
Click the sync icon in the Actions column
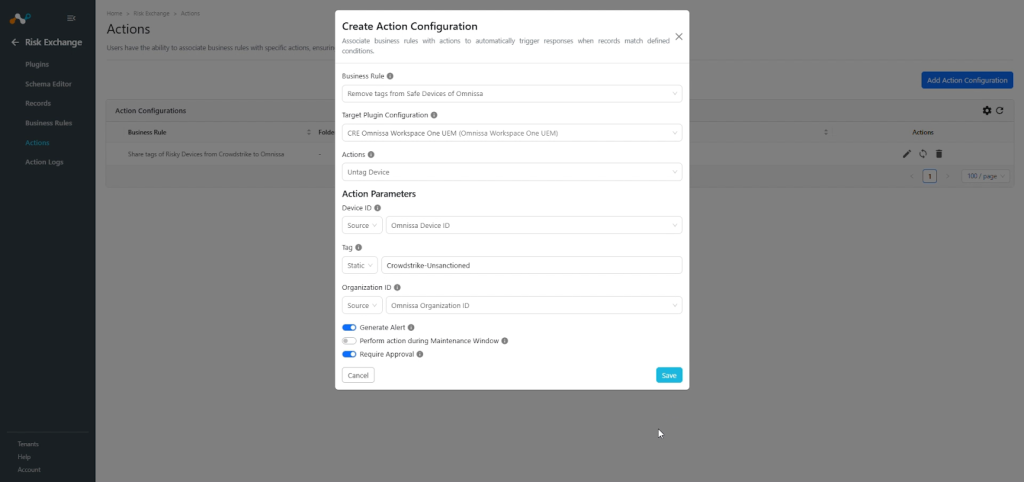923,154
